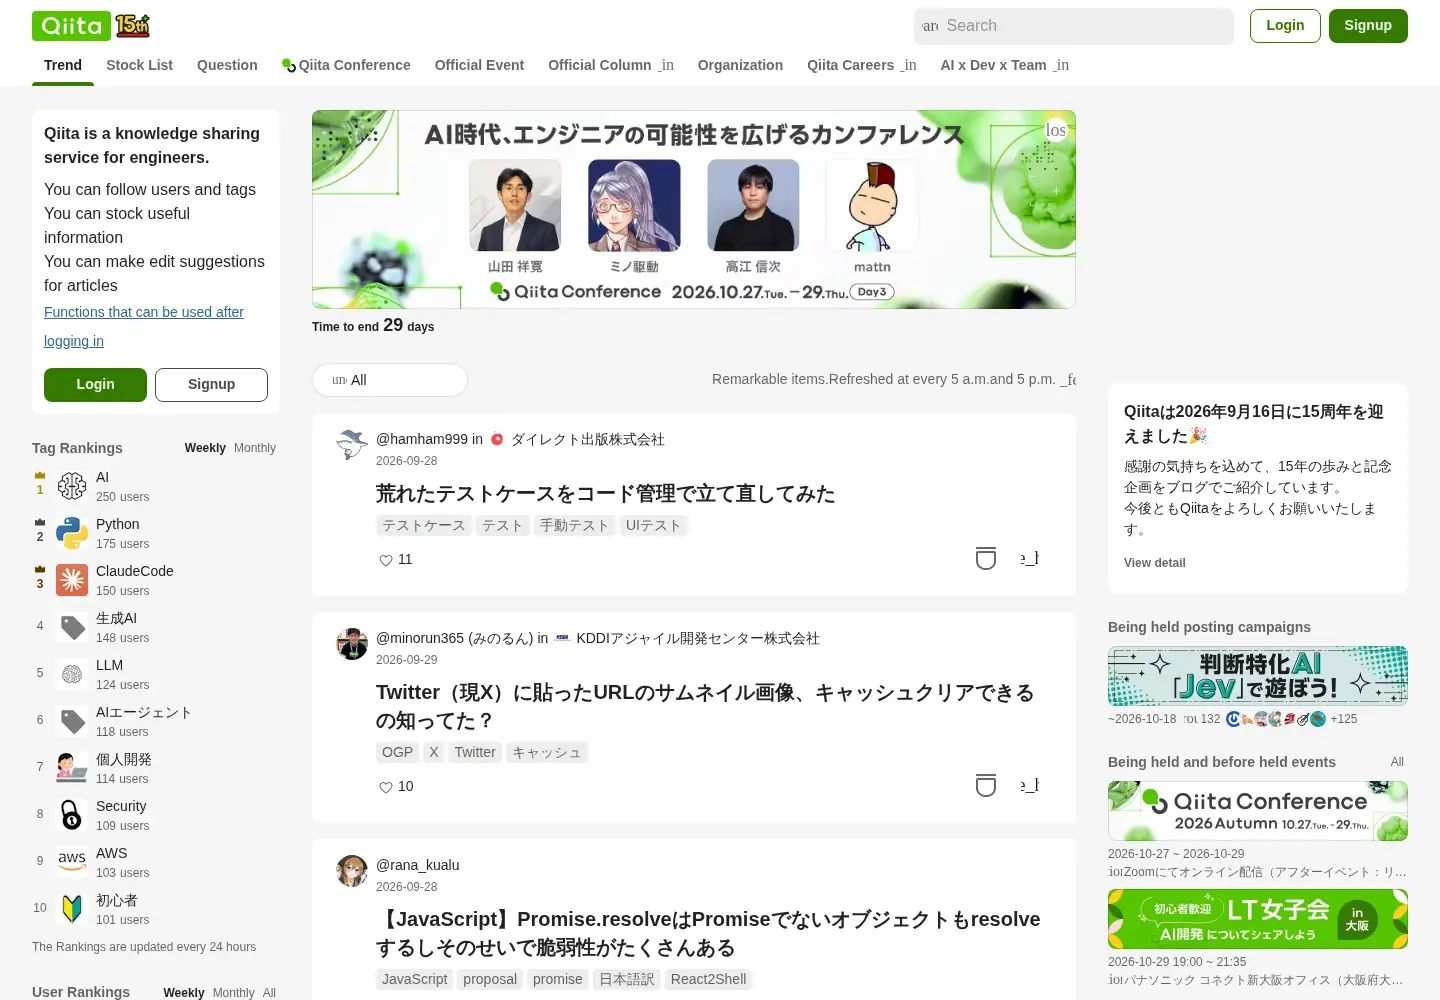This screenshot has width=1440, height=1000.
Task: Click the Python tag icon
Action: (72, 533)
